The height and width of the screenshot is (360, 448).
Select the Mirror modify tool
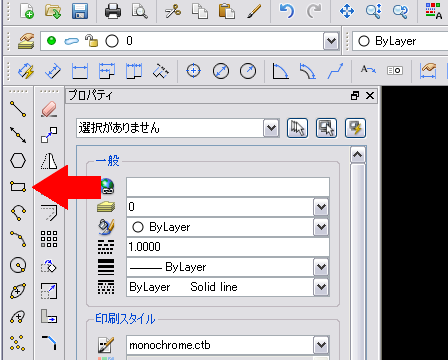click(x=49, y=161)
